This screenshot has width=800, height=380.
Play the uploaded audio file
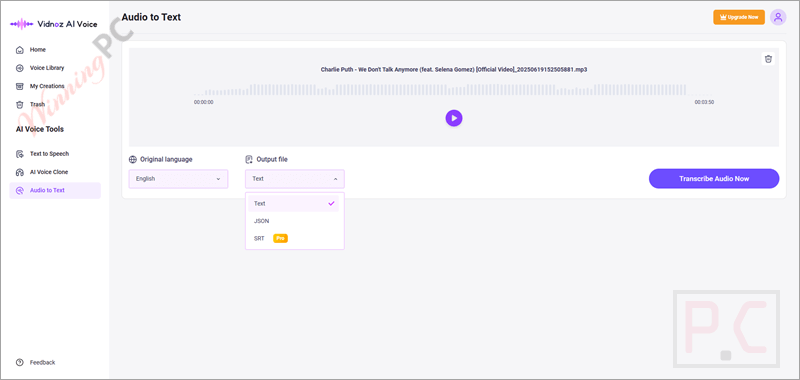click(x=454, y=118)
